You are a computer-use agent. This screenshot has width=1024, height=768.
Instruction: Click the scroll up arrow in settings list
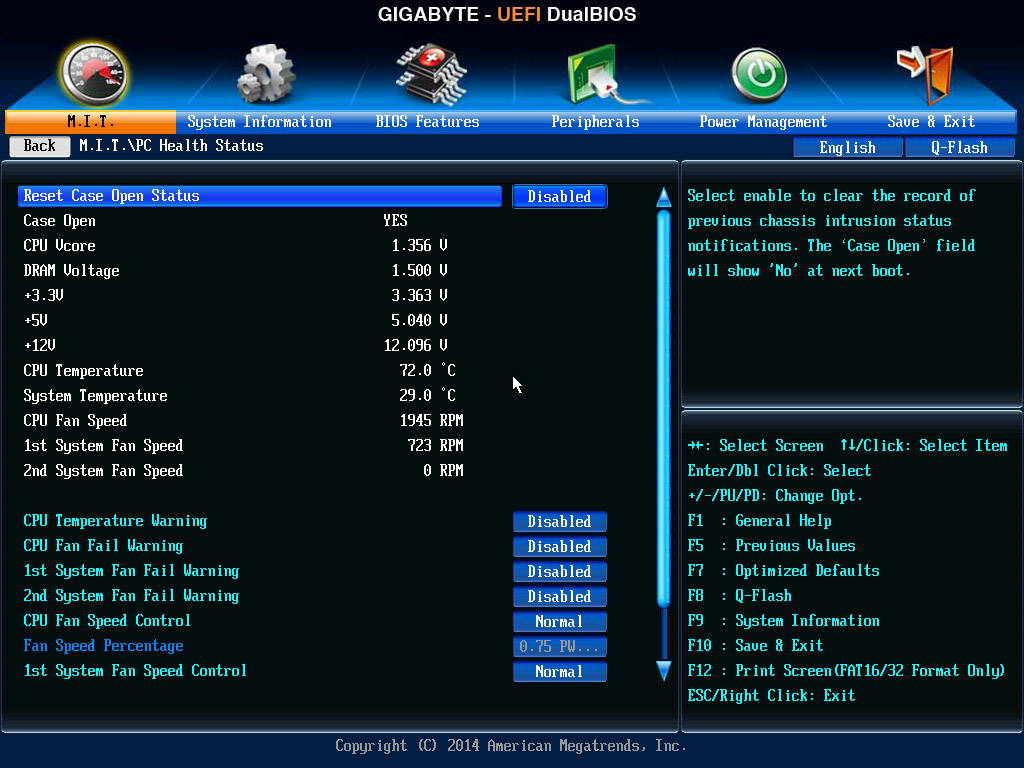[664, 197]
